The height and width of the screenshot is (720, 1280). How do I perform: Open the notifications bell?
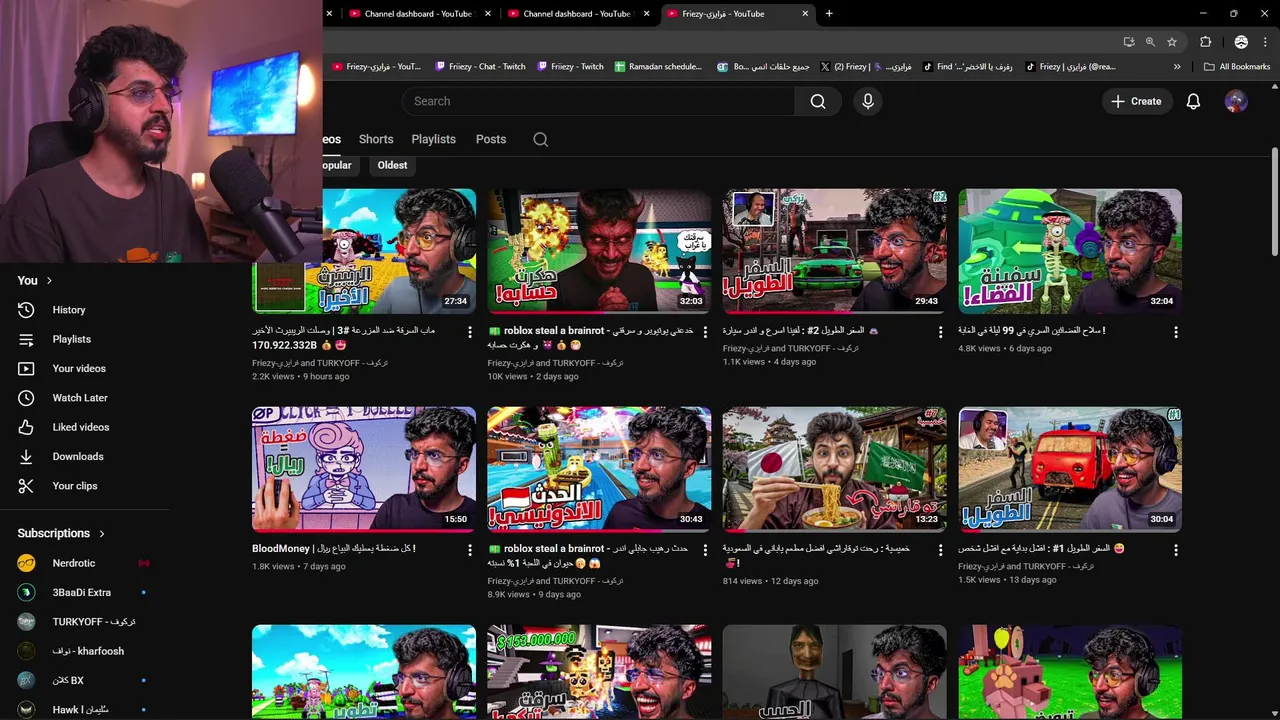coord(1193,101)
